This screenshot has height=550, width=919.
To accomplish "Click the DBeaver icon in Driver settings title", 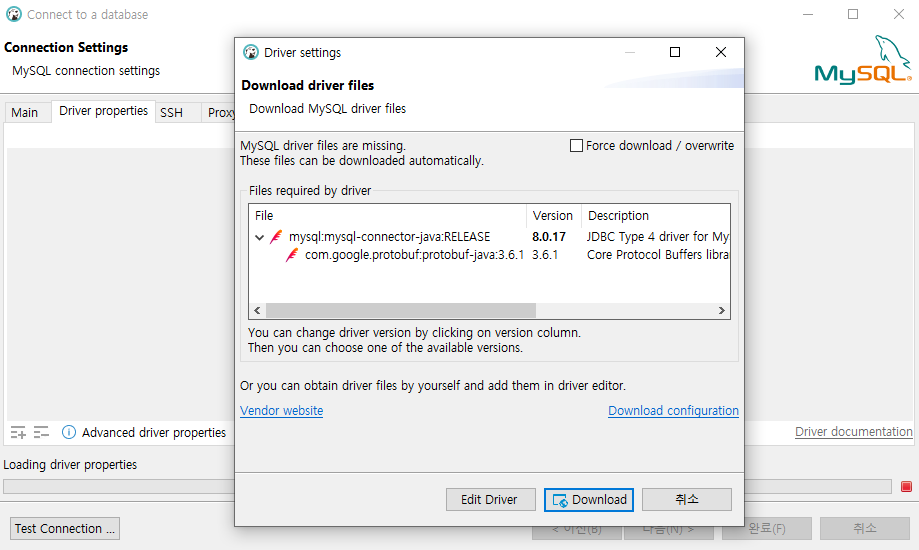I will (x=251, y=52).
